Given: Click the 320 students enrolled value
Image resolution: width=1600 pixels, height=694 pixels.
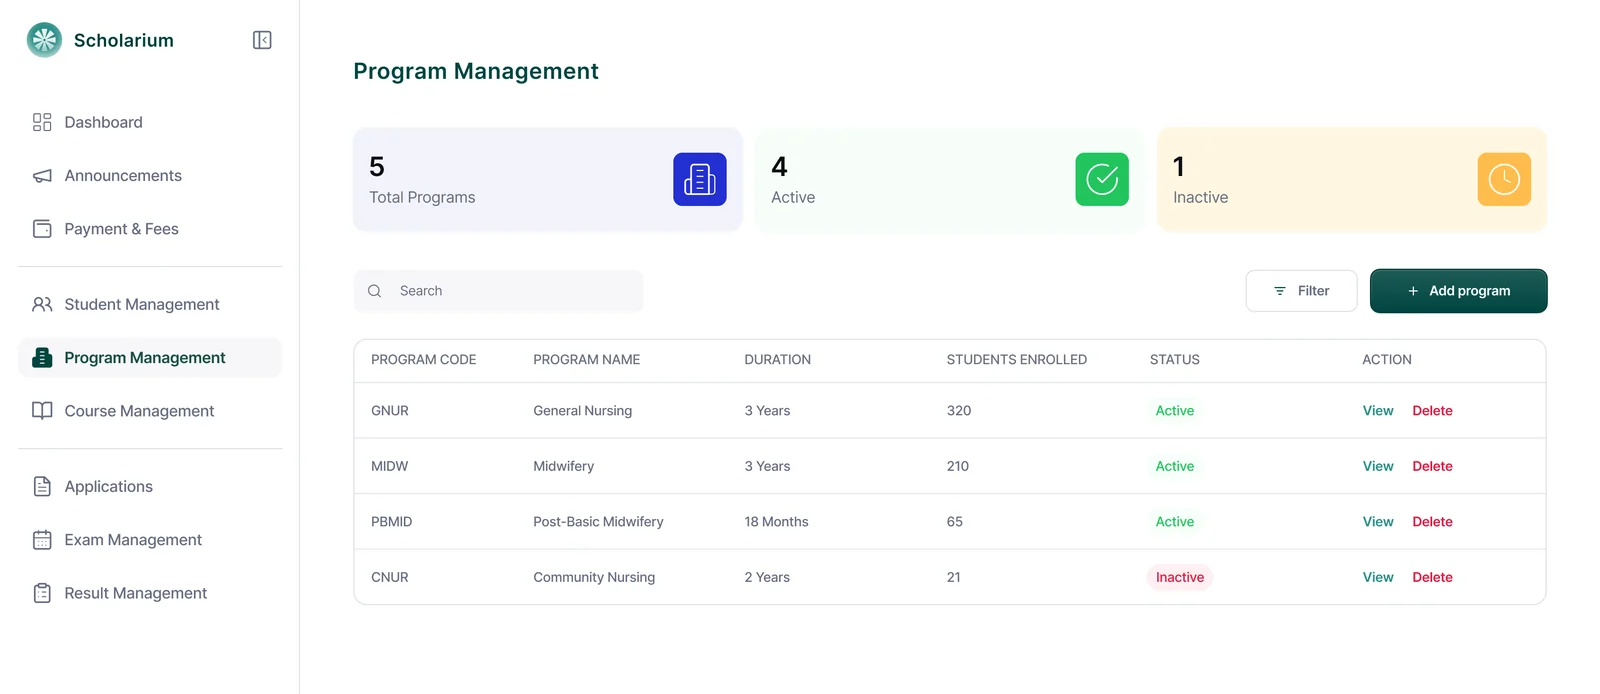Looking at the screenshot, I should click(x=958, y=411).
